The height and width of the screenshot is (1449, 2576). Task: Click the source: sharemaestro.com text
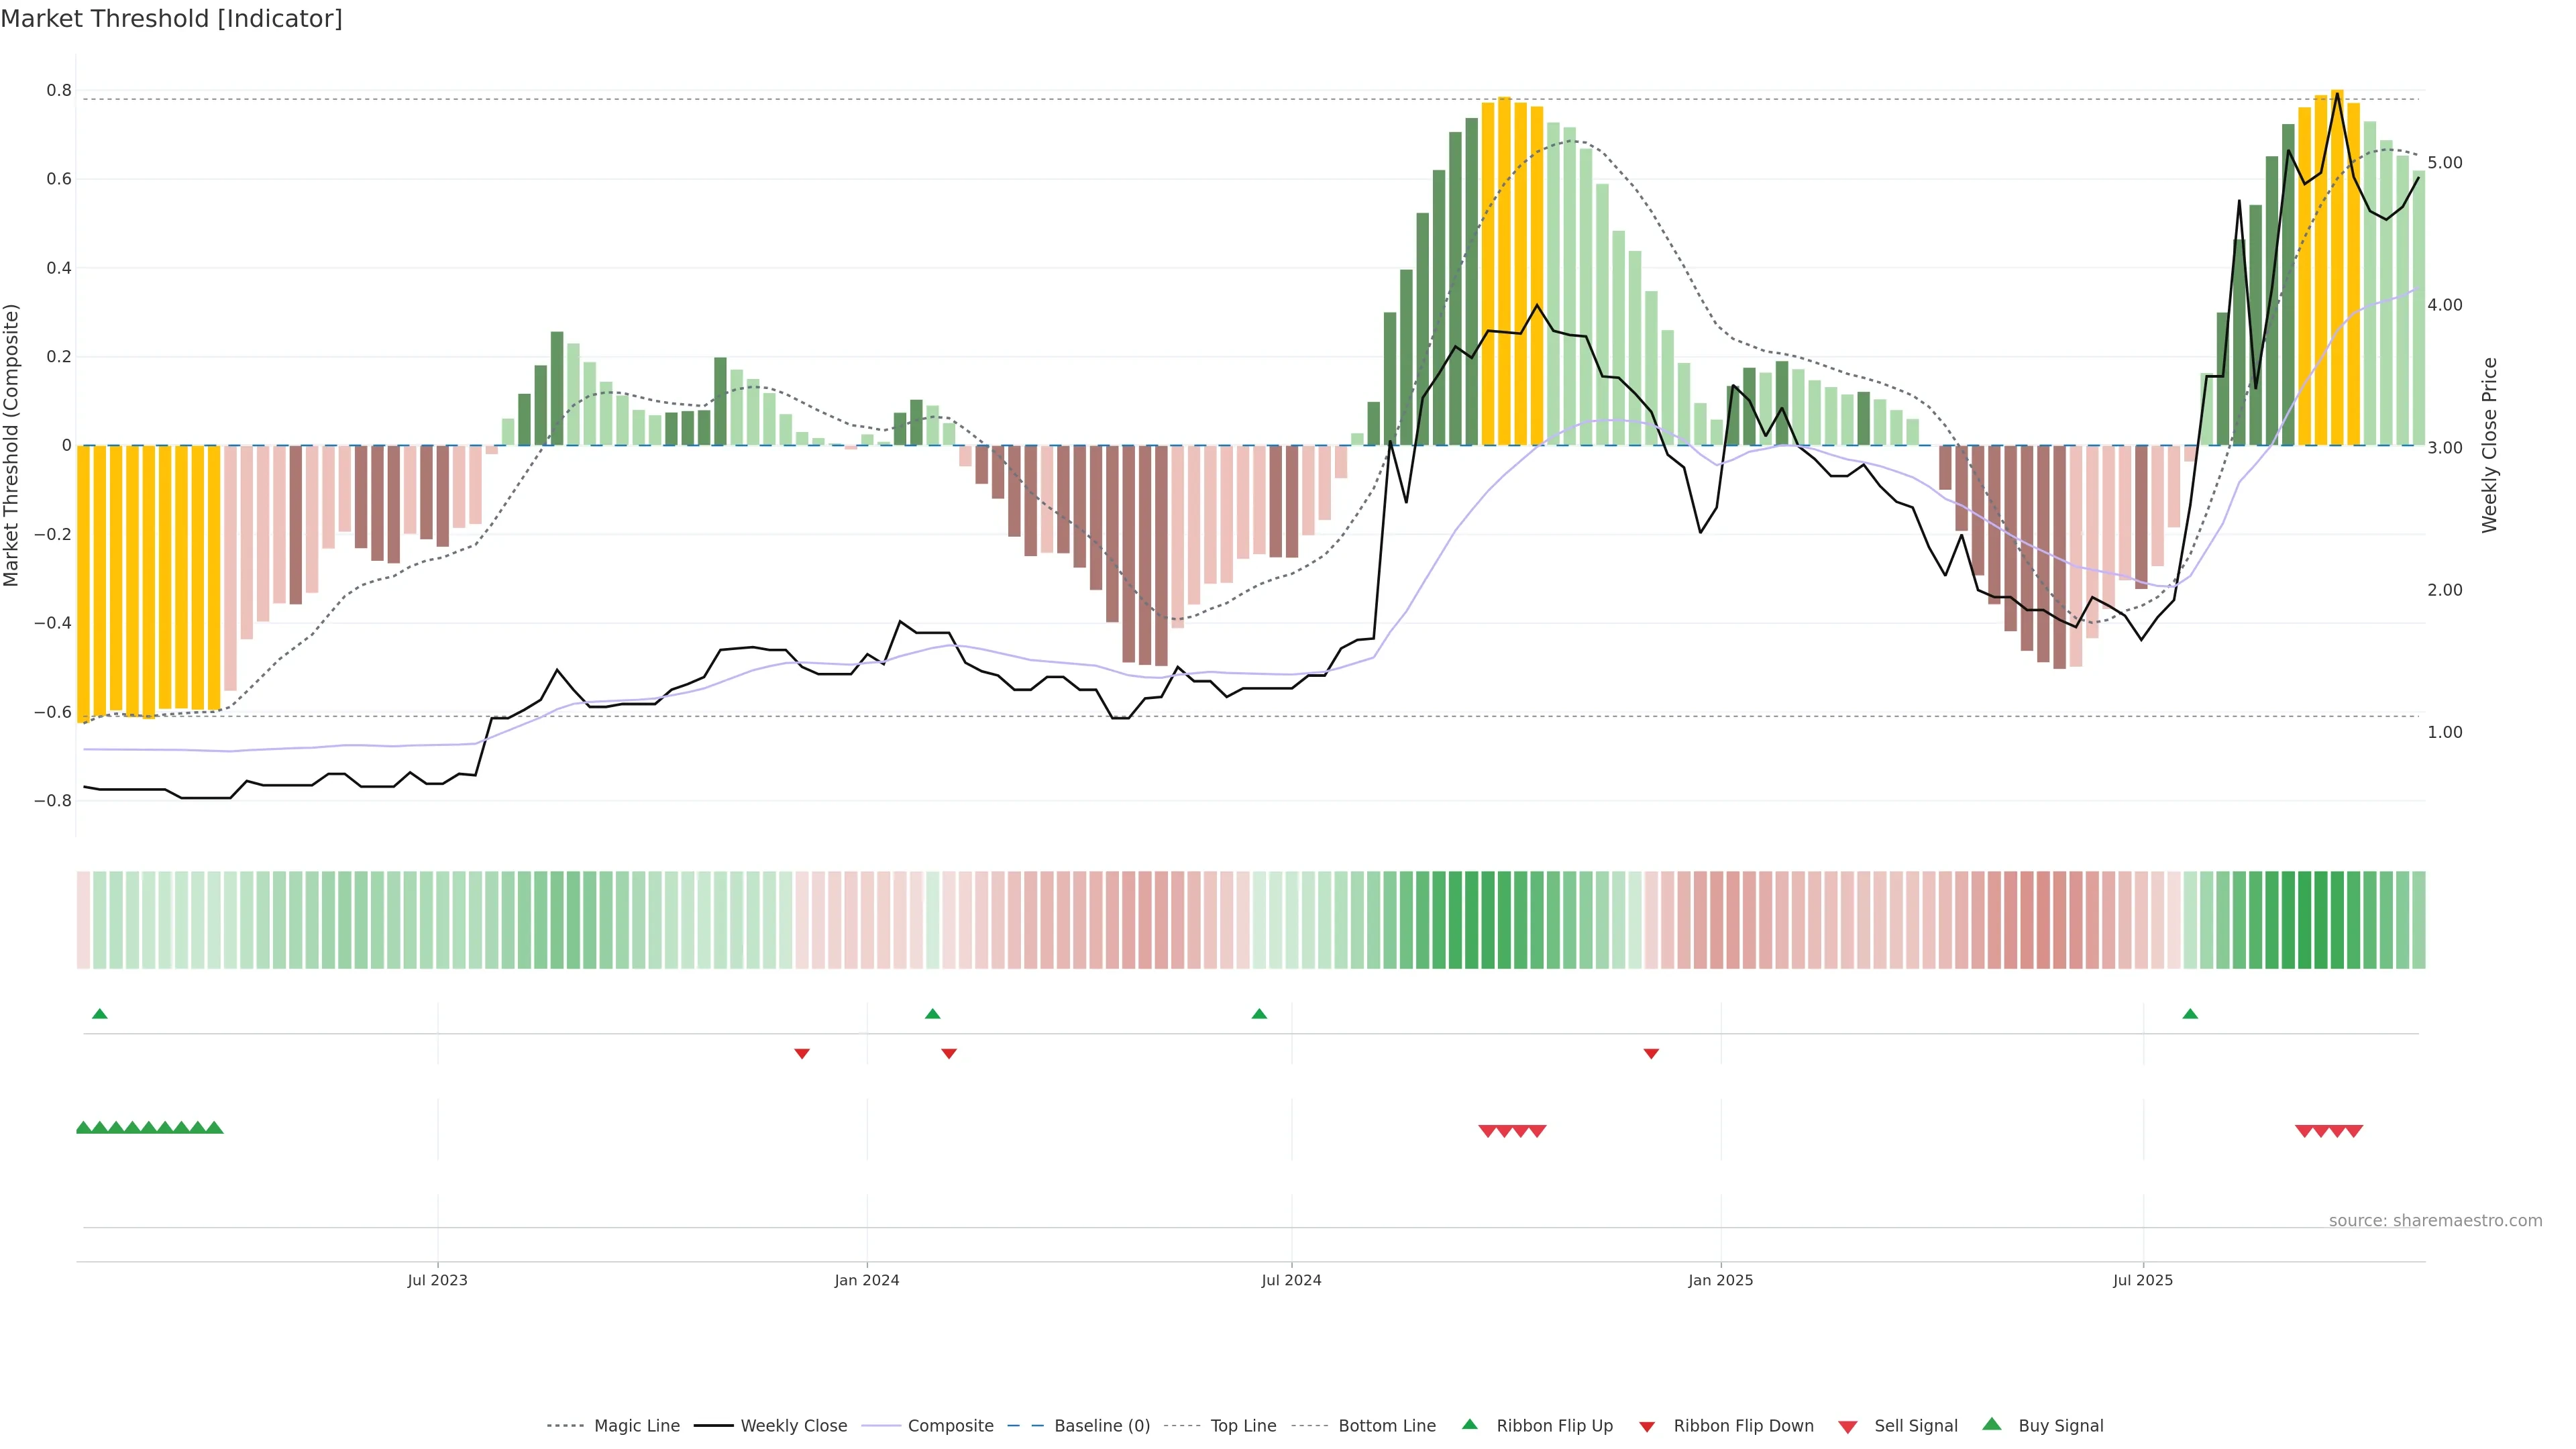[2435, 1220]
